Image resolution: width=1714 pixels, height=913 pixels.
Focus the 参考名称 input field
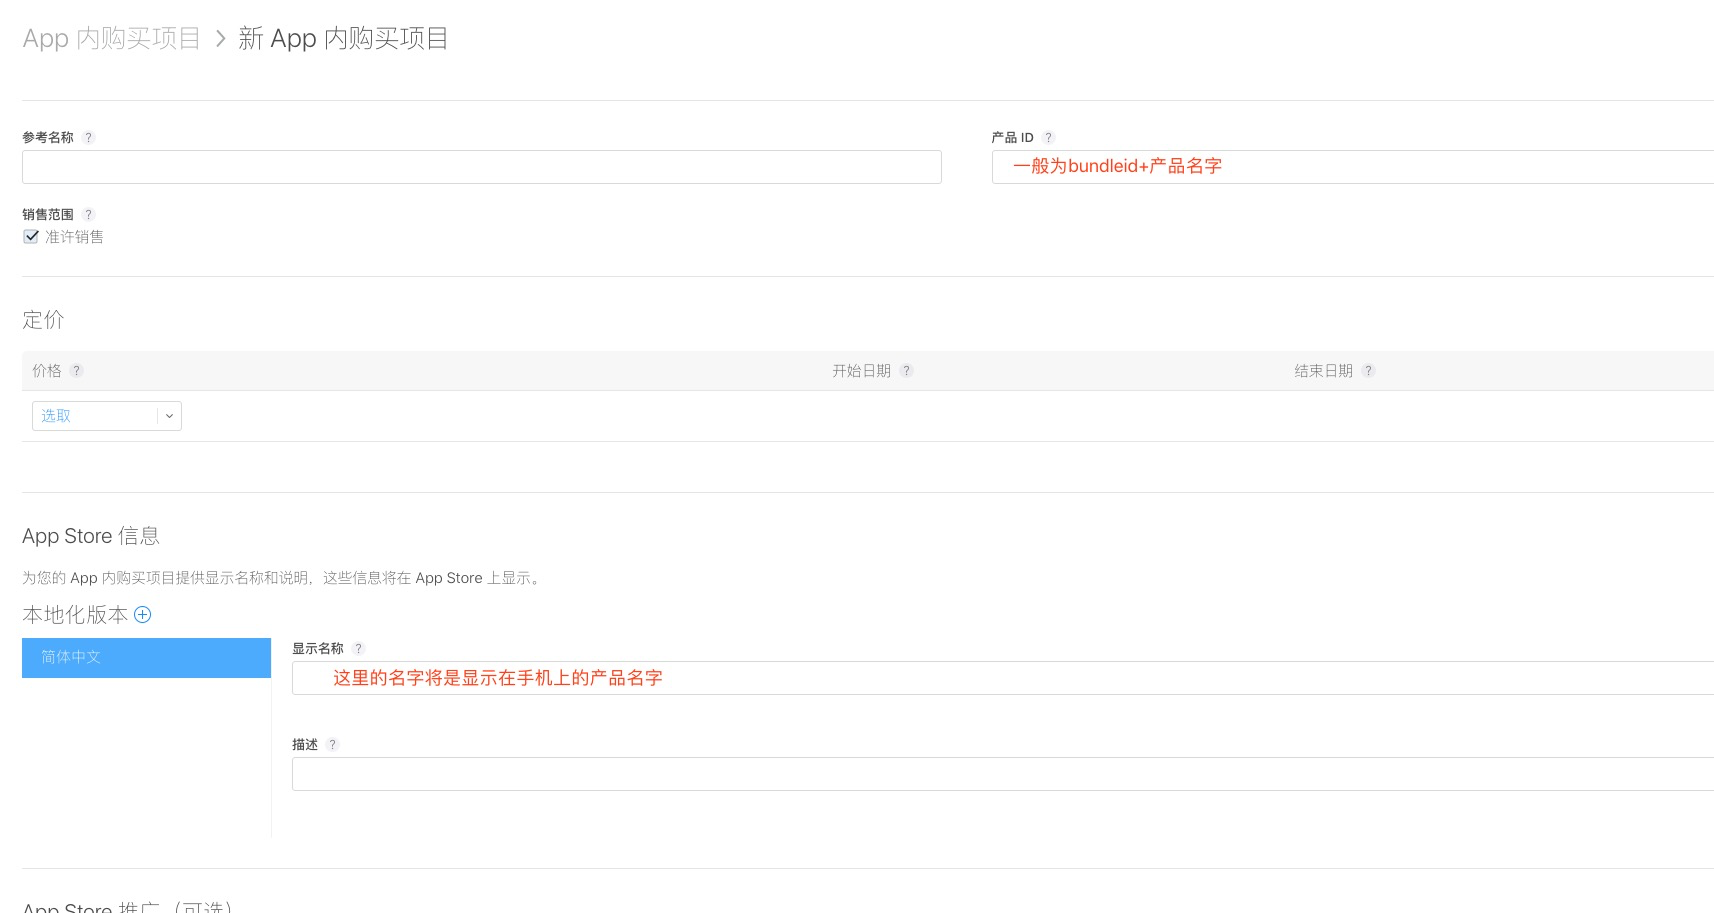(x=482, y=167)
